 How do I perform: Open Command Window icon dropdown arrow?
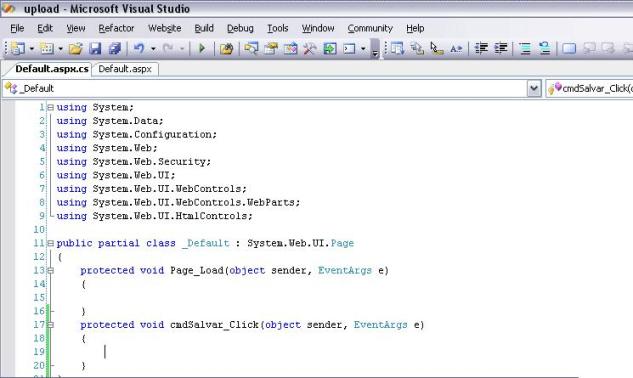363,49
